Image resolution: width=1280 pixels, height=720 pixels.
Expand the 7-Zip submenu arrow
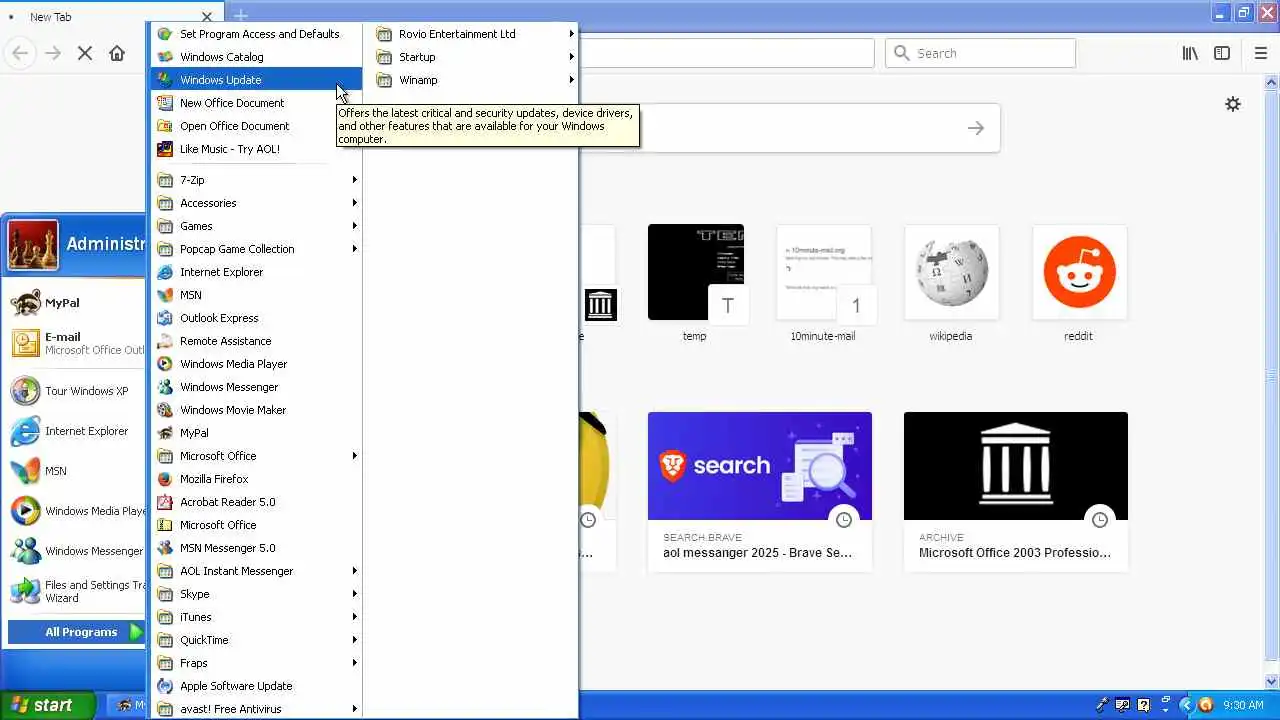coord(354,180)
